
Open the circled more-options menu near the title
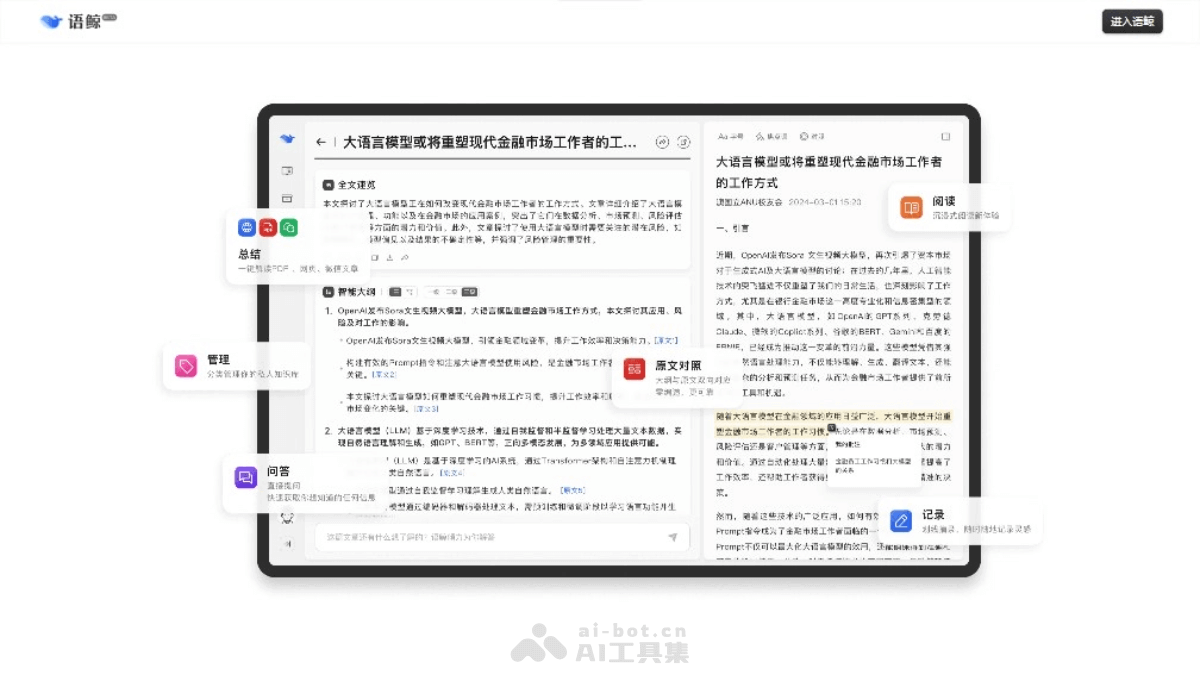[684, 142]
